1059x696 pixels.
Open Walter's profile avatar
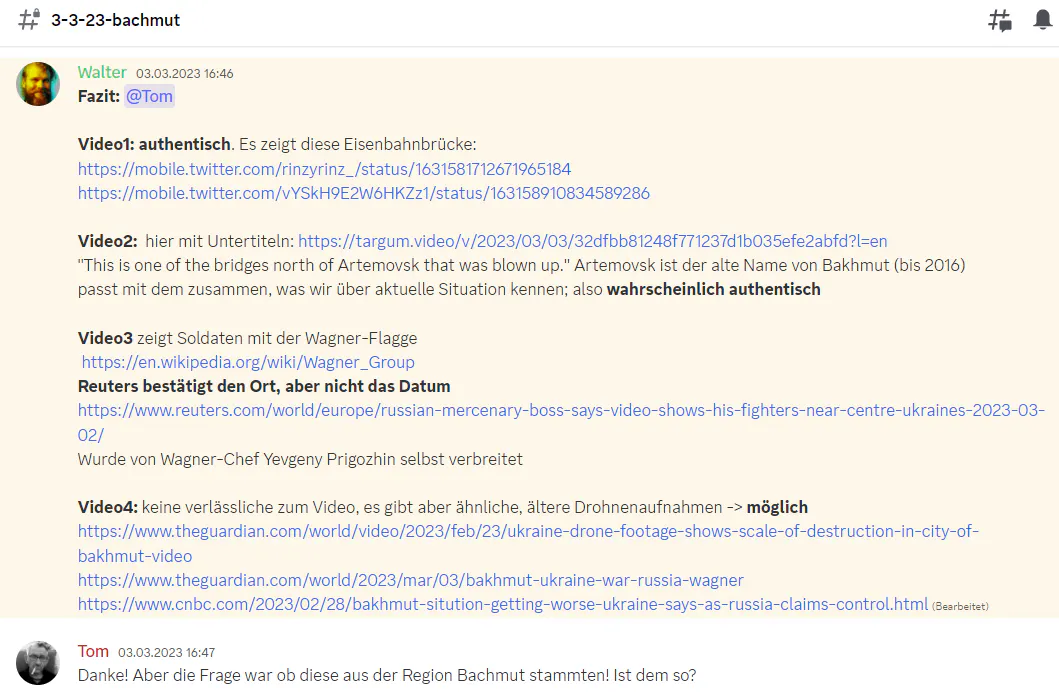[x=38, y=84]
